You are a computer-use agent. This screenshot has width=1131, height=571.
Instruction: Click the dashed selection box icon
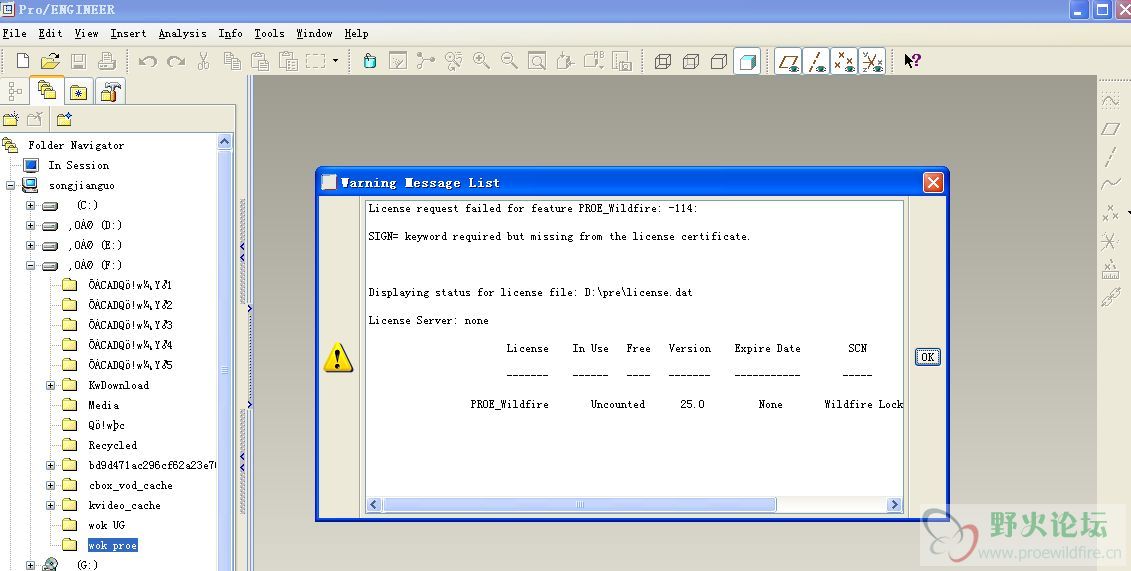315,61
